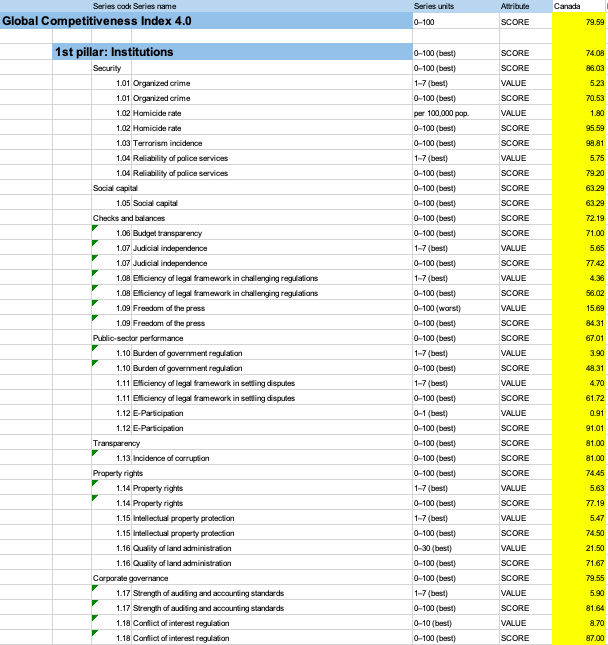Viewport: 608px width, 645px height.
Task: Click E-Participation score cell 91.01
Action: point(579,428)
